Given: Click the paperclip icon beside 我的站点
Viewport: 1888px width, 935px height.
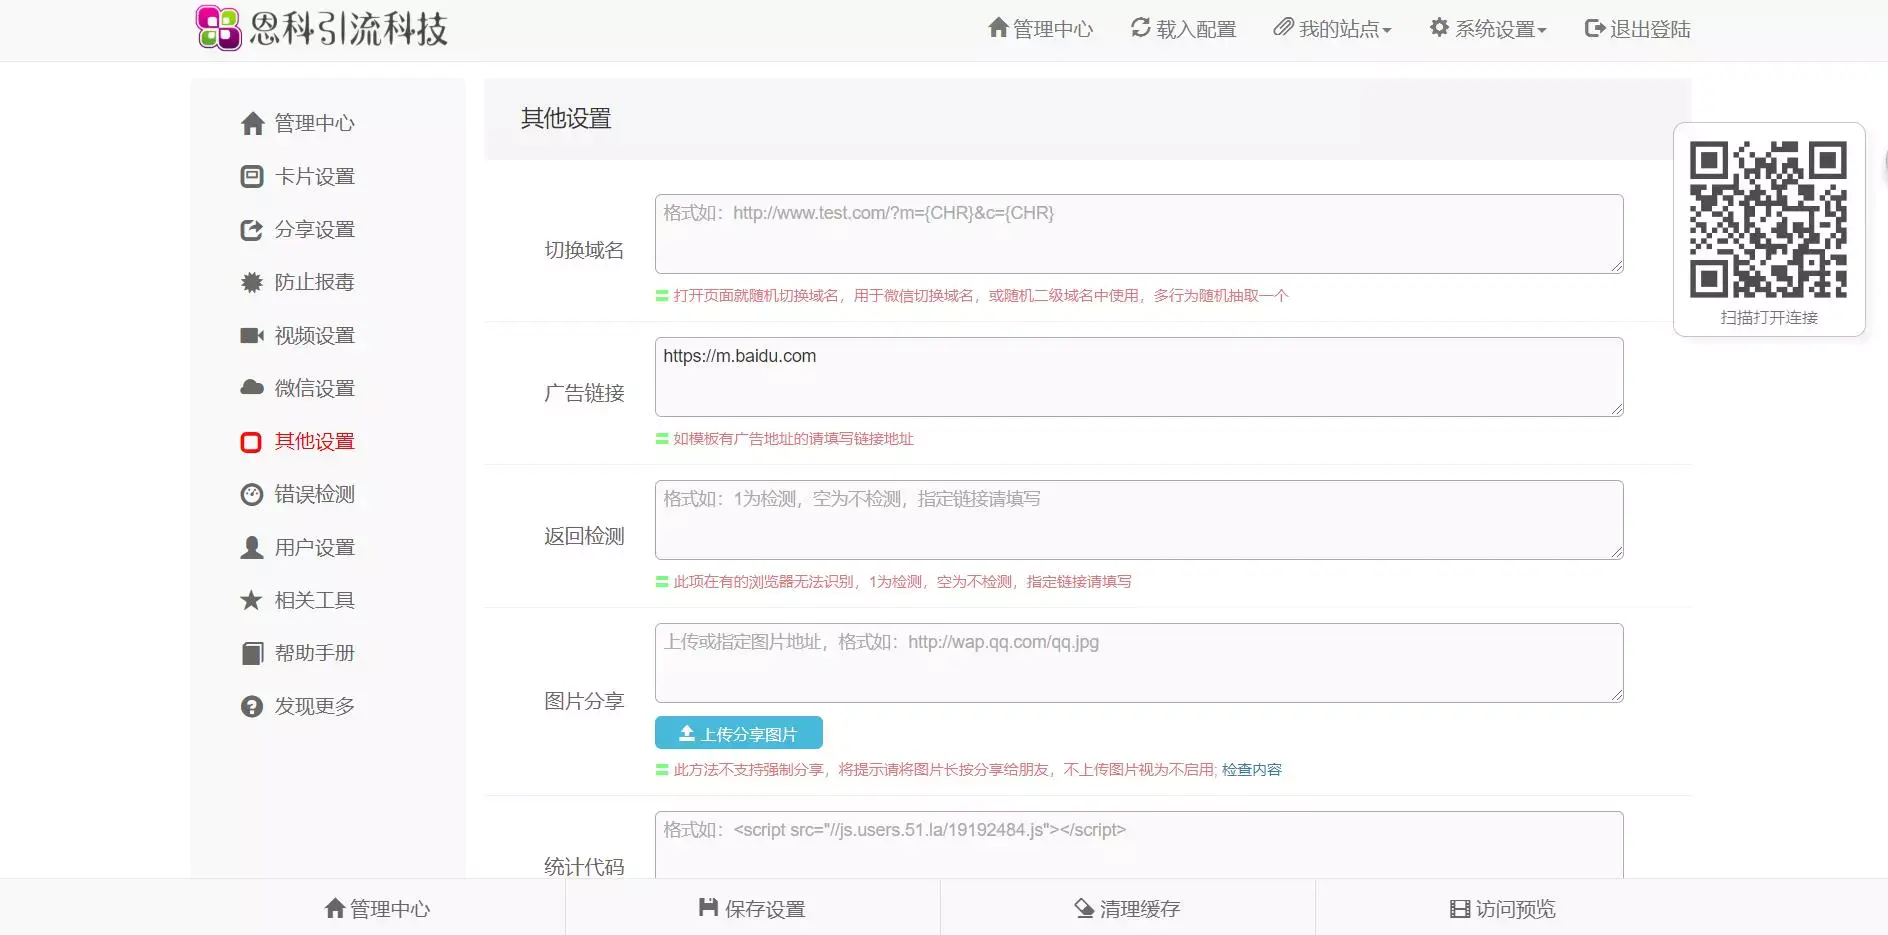Looking at the screenshot, I should tap(1283, 28).
